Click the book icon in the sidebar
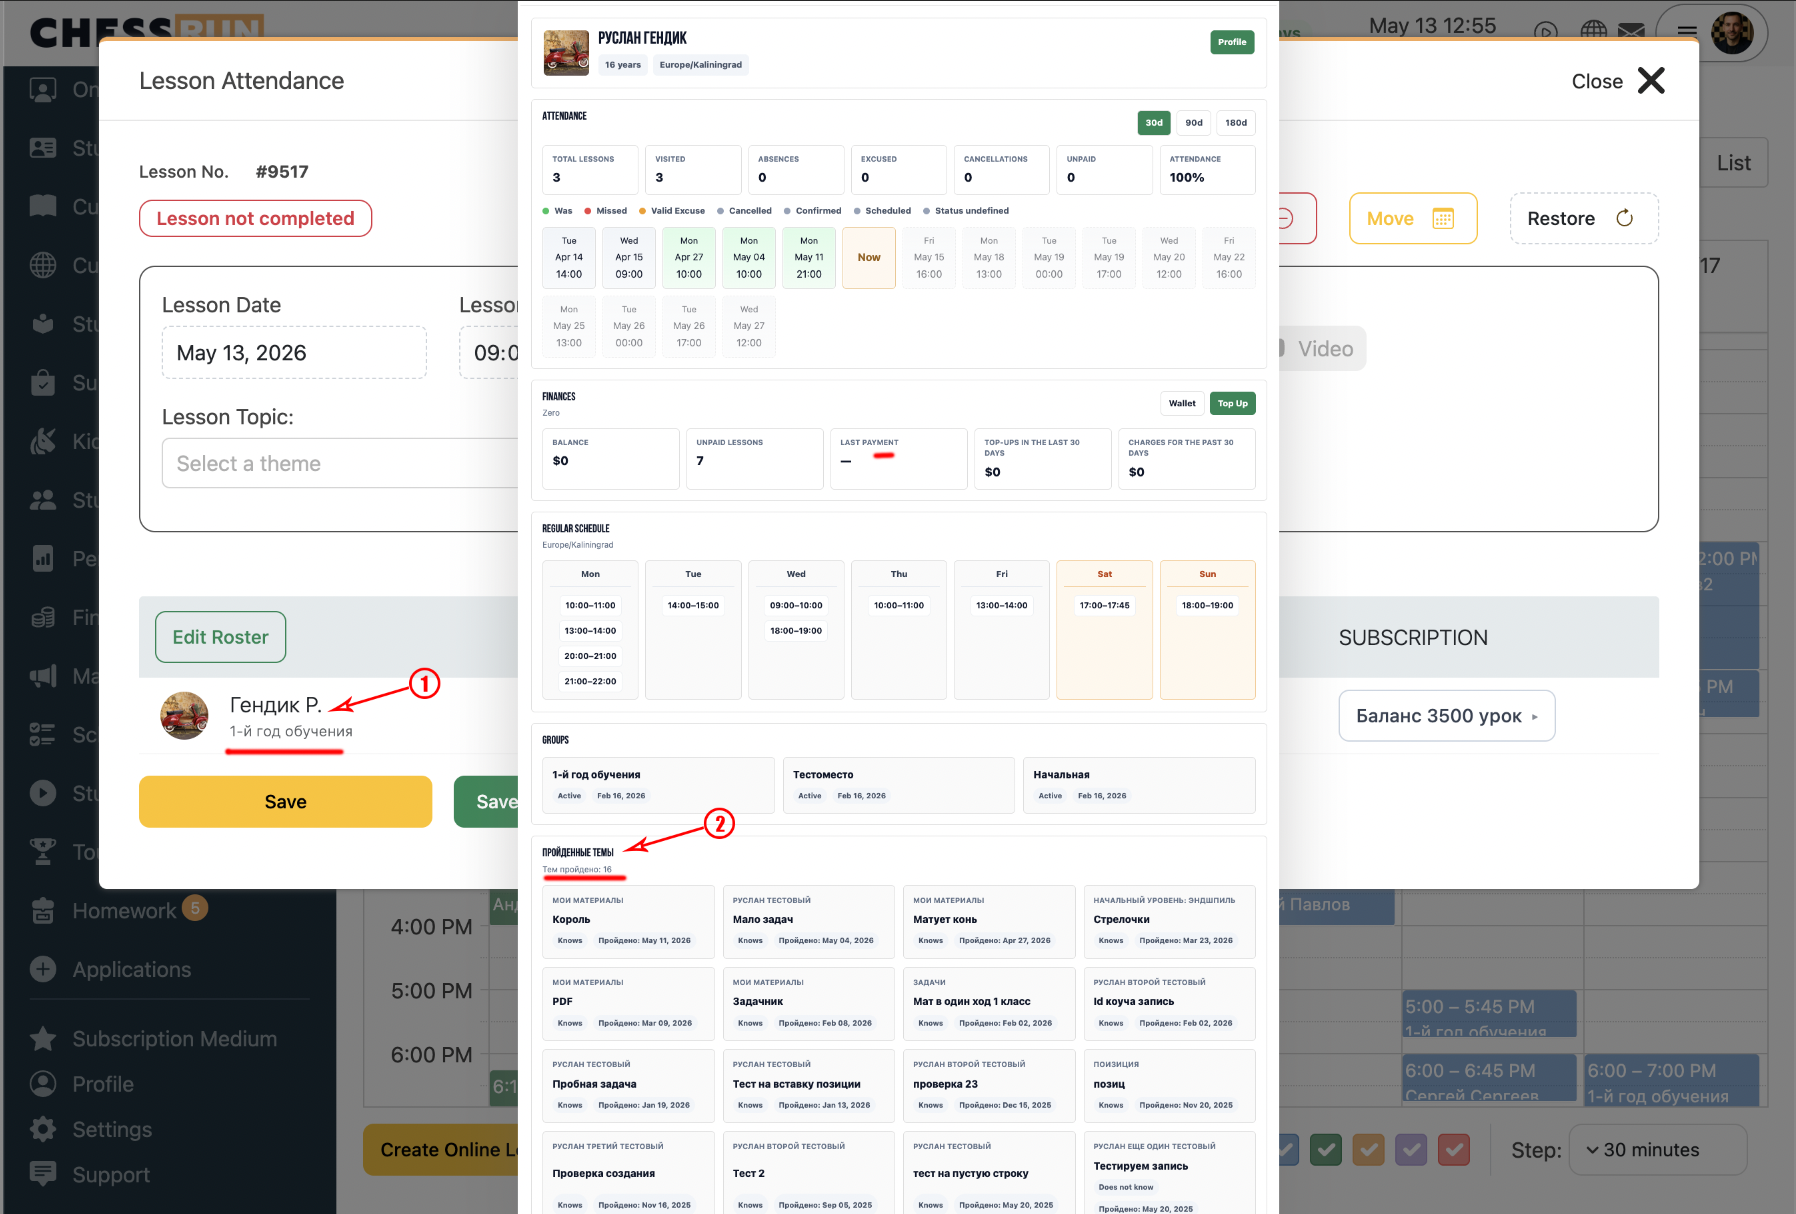This screenshot has height=1214, width=1796. 43,206
